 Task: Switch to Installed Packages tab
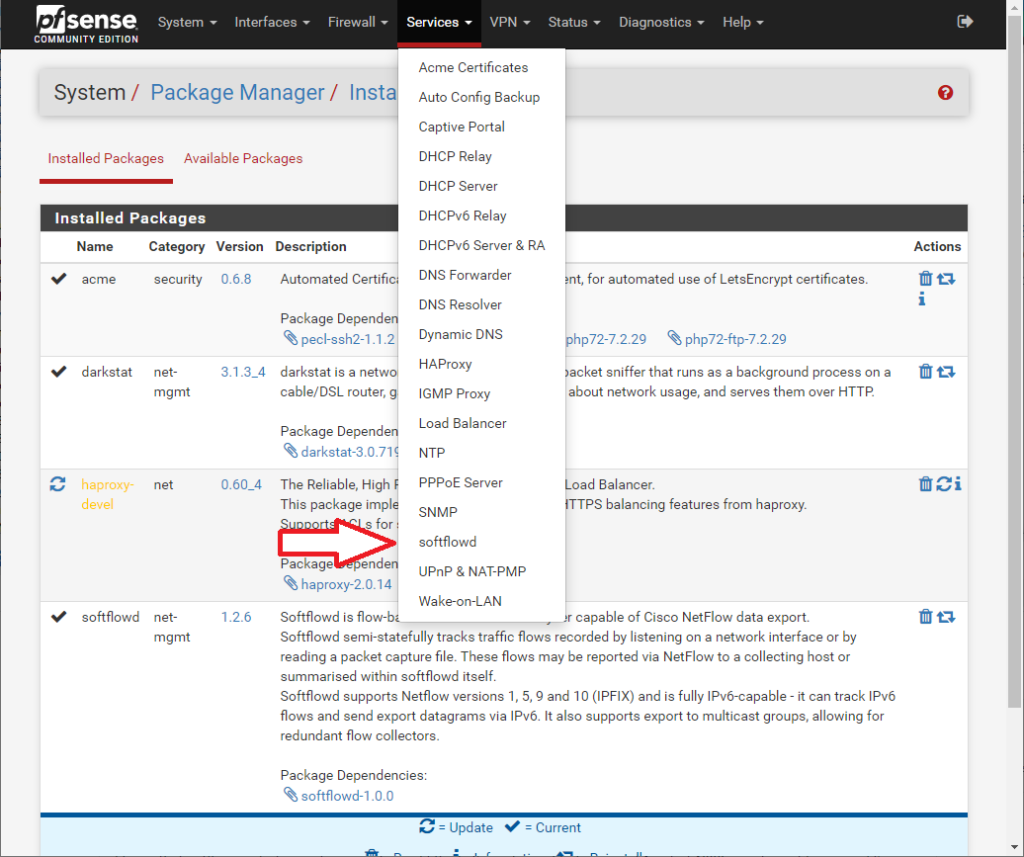point(106,159)
